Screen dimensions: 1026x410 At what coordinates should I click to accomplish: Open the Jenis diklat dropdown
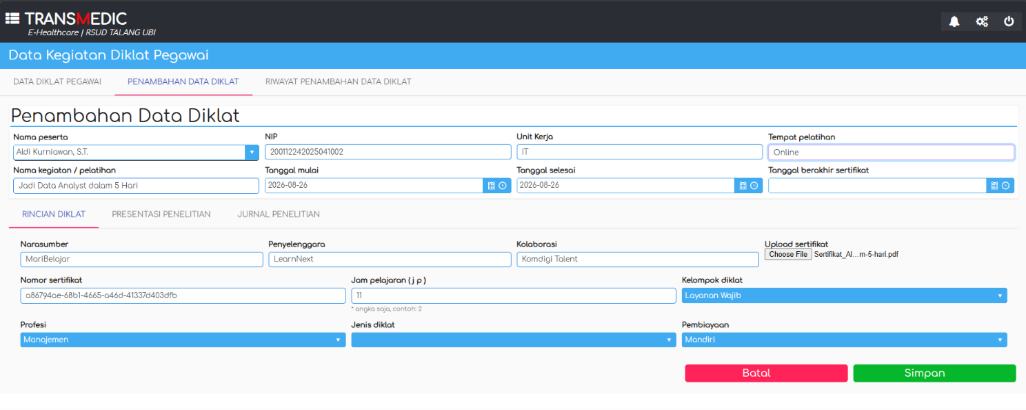pos(513,340)
